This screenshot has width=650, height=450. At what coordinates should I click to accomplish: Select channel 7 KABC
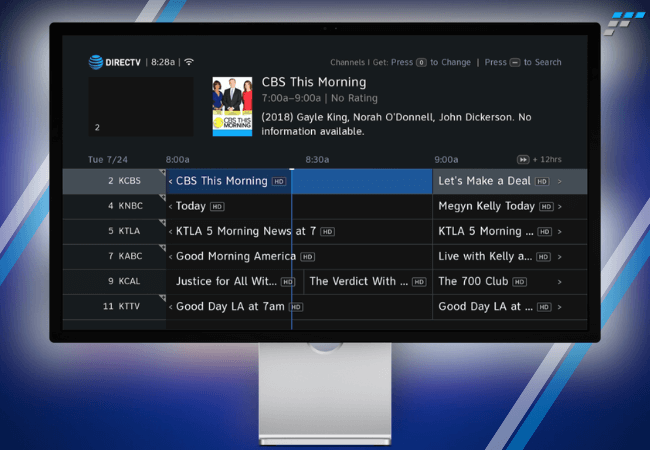114,256
